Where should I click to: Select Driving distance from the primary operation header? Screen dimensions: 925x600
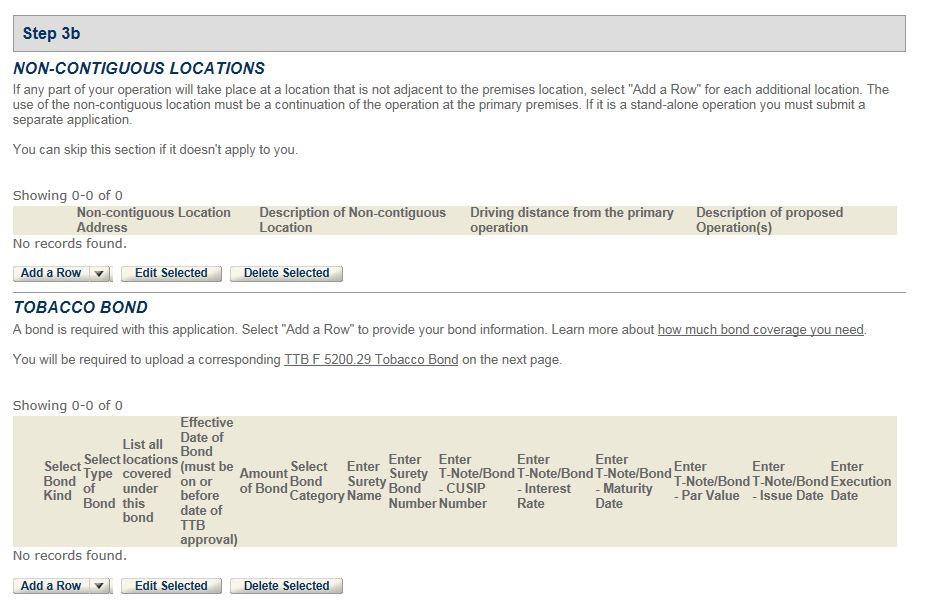[571, 220]
